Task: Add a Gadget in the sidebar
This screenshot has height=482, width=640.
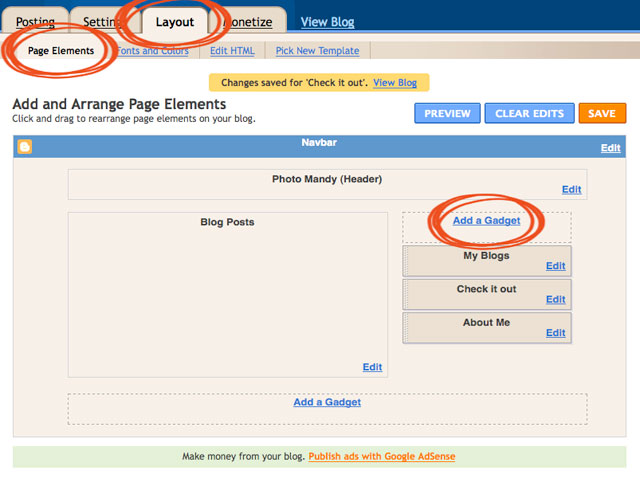Action: coord(487,220)
